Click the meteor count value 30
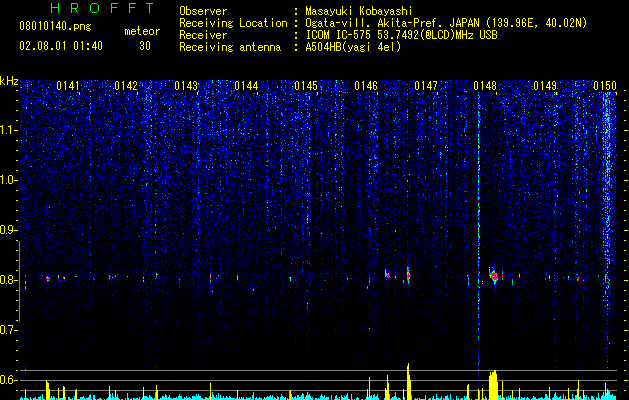 (145, 46)
